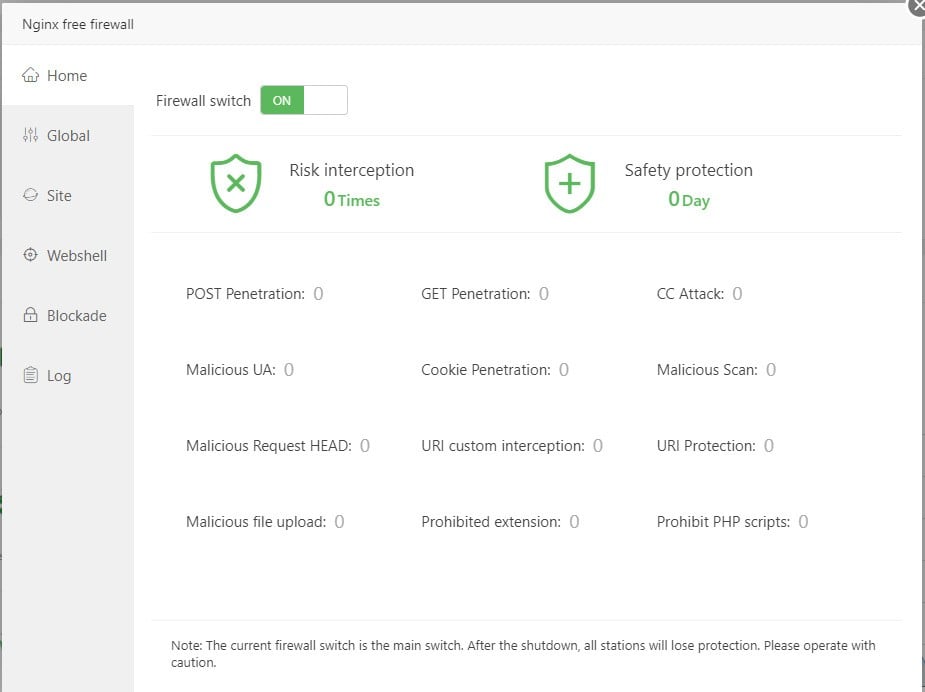Click the CC Attack count

coord(737,294)
